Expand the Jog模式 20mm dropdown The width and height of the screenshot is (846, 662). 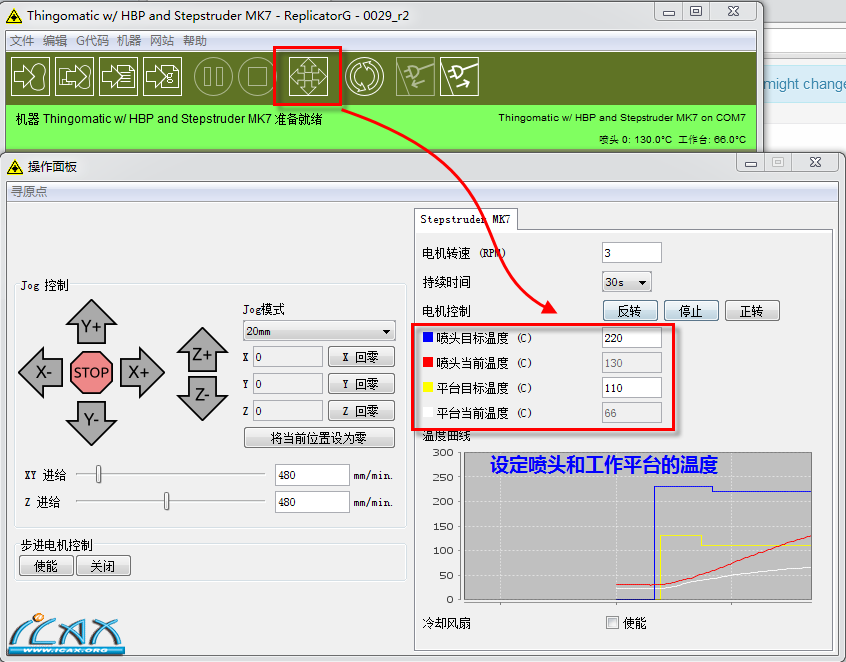point(319,331)
